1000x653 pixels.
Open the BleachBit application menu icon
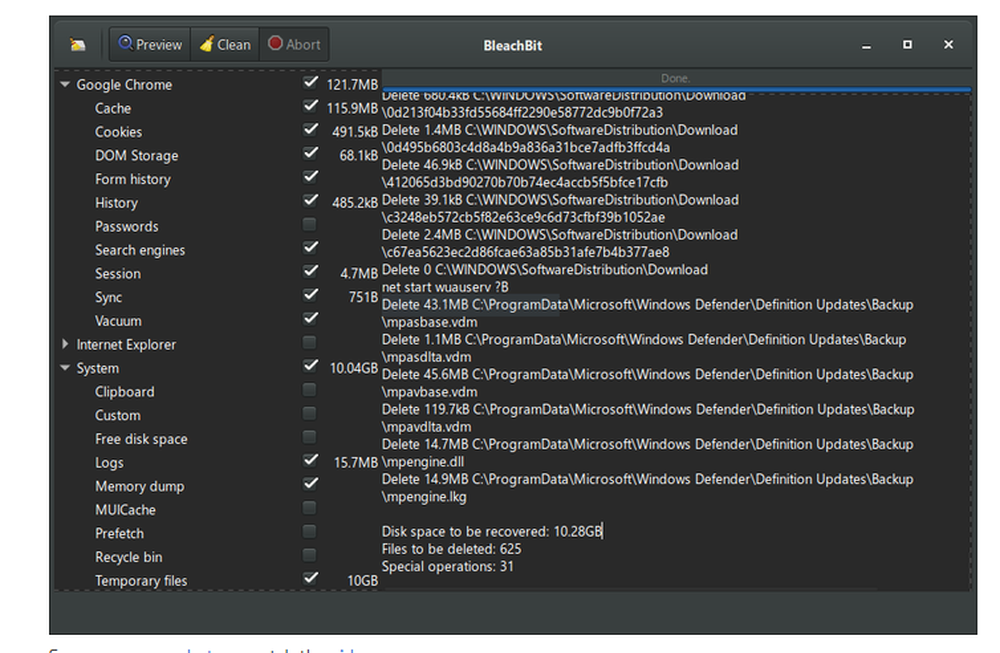click(x=77, y=45)
